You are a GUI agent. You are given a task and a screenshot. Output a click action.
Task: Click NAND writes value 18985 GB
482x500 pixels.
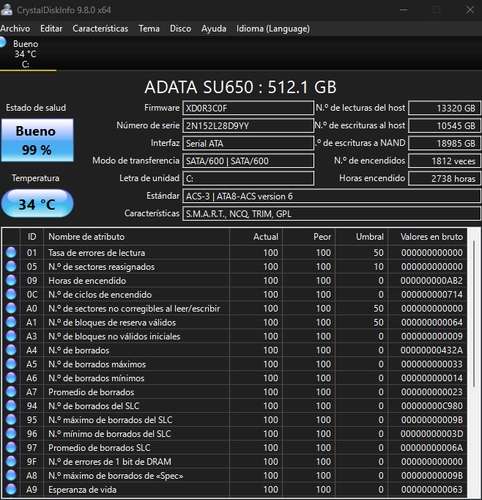coord(444,143)
